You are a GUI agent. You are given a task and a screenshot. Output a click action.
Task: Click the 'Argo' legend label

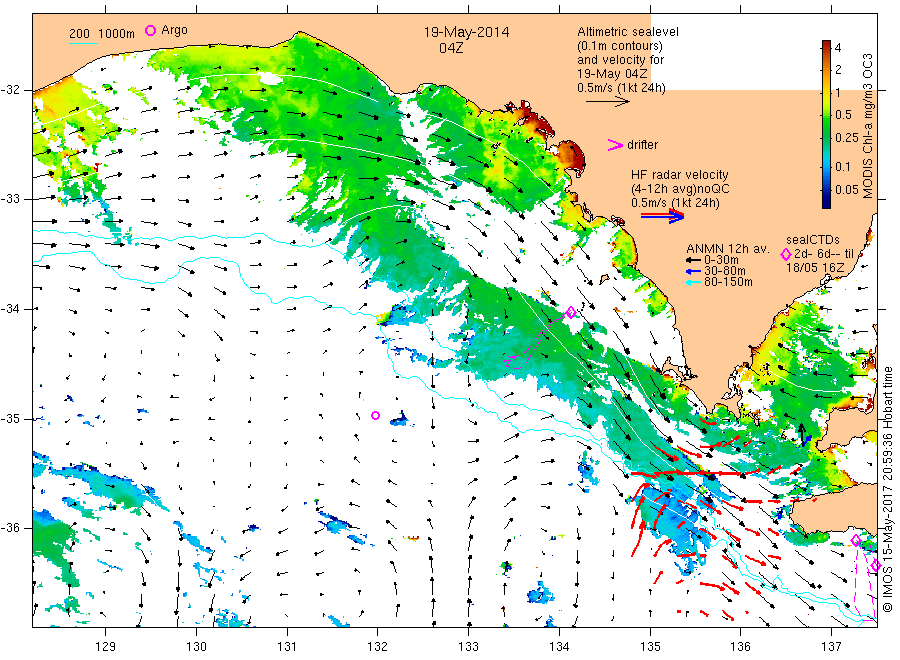(x=174, y=30)
